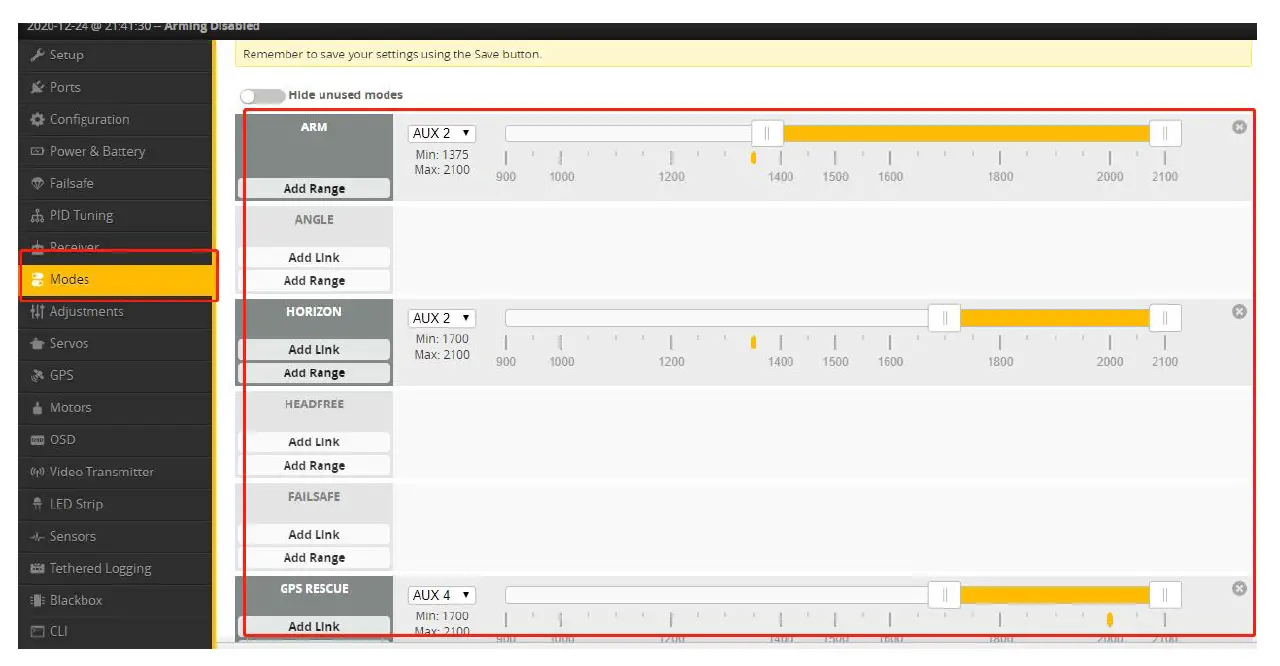Switch to the Configuration tab
This screenshot has width=1280, height=666.
click(x=115, y=119)
